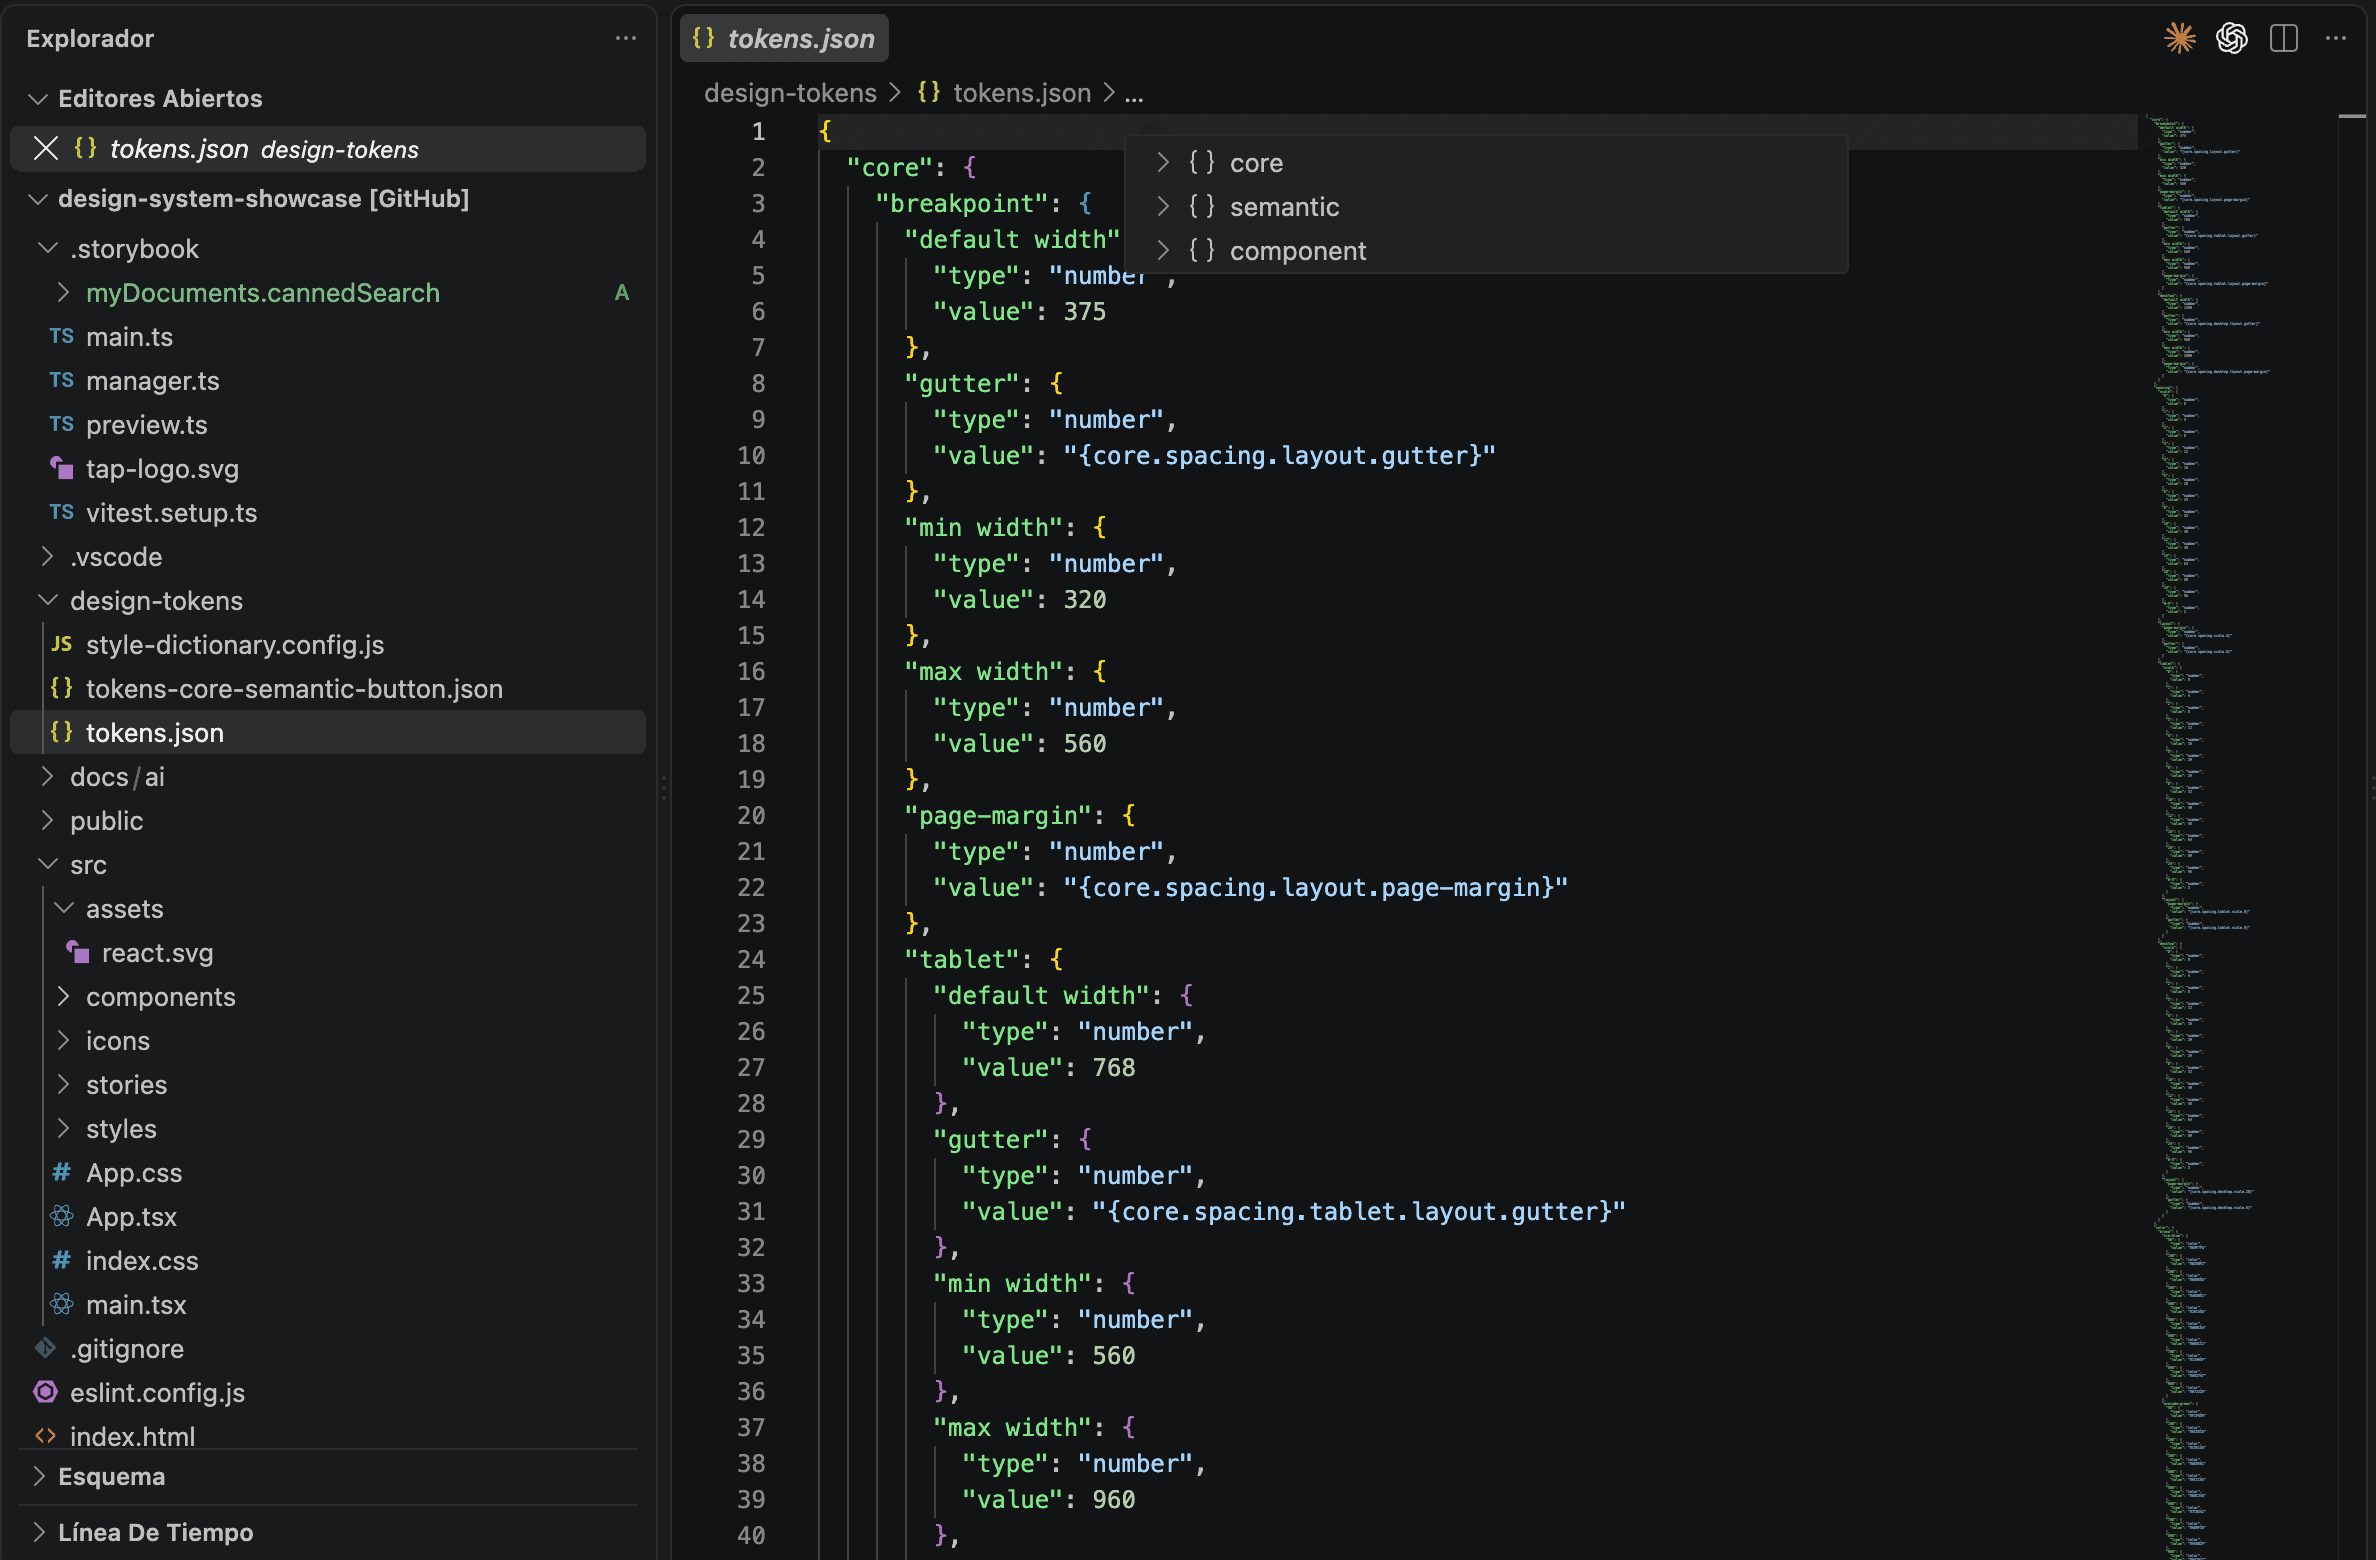Viewport: 2376px width, 1560px height.
Task: Expand component chevron in breadcrumb dropdown
Action: 1163,250
